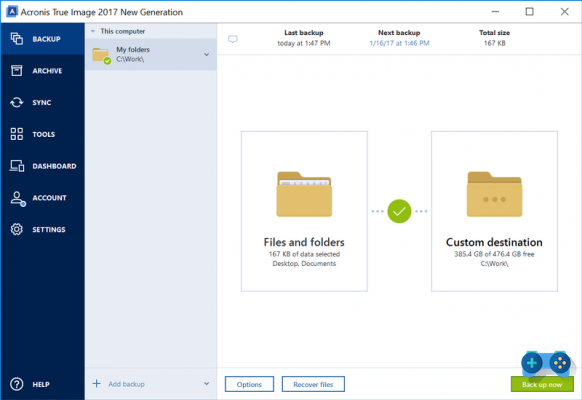Image resolution: width=582 pixels, height=400 pixels.
Task: Click the 'today at 1:47 PM' text
Action: (304, 43)
